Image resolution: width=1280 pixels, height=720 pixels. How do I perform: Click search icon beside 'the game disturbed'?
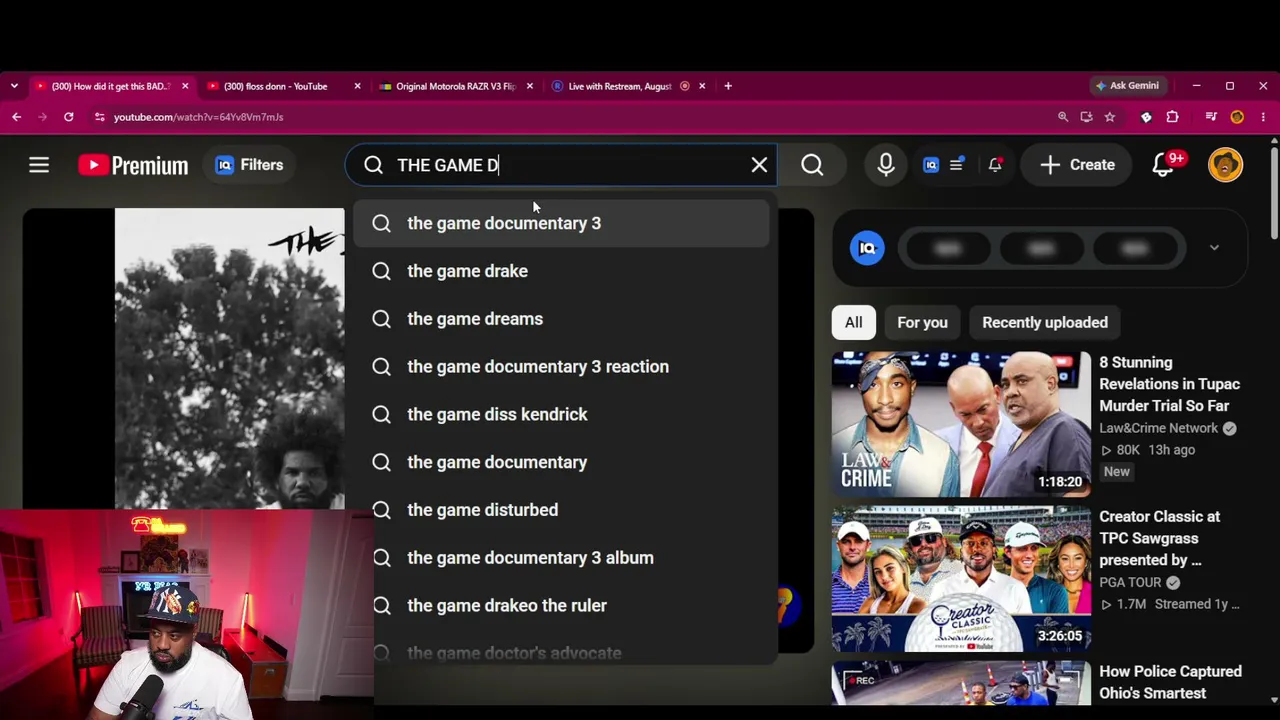(x=381, y=510)
